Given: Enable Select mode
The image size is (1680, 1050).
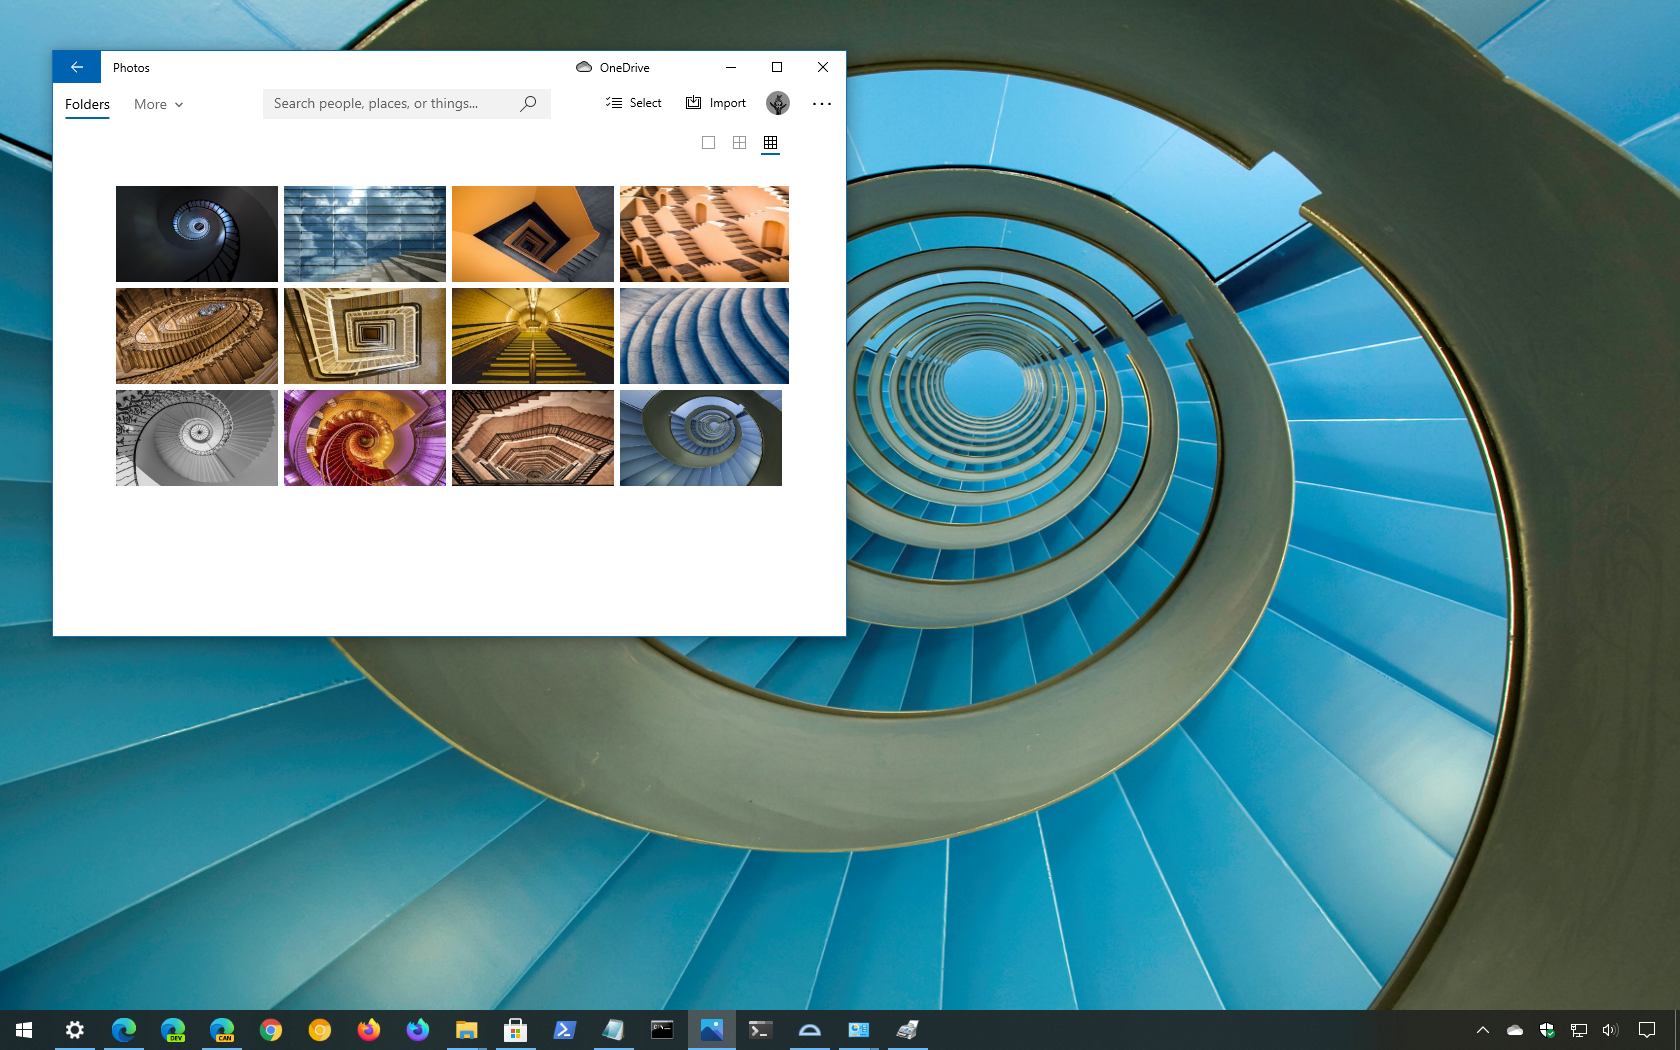Looking at the screenshot, I should pyautogui.click(x=633, y=102).
